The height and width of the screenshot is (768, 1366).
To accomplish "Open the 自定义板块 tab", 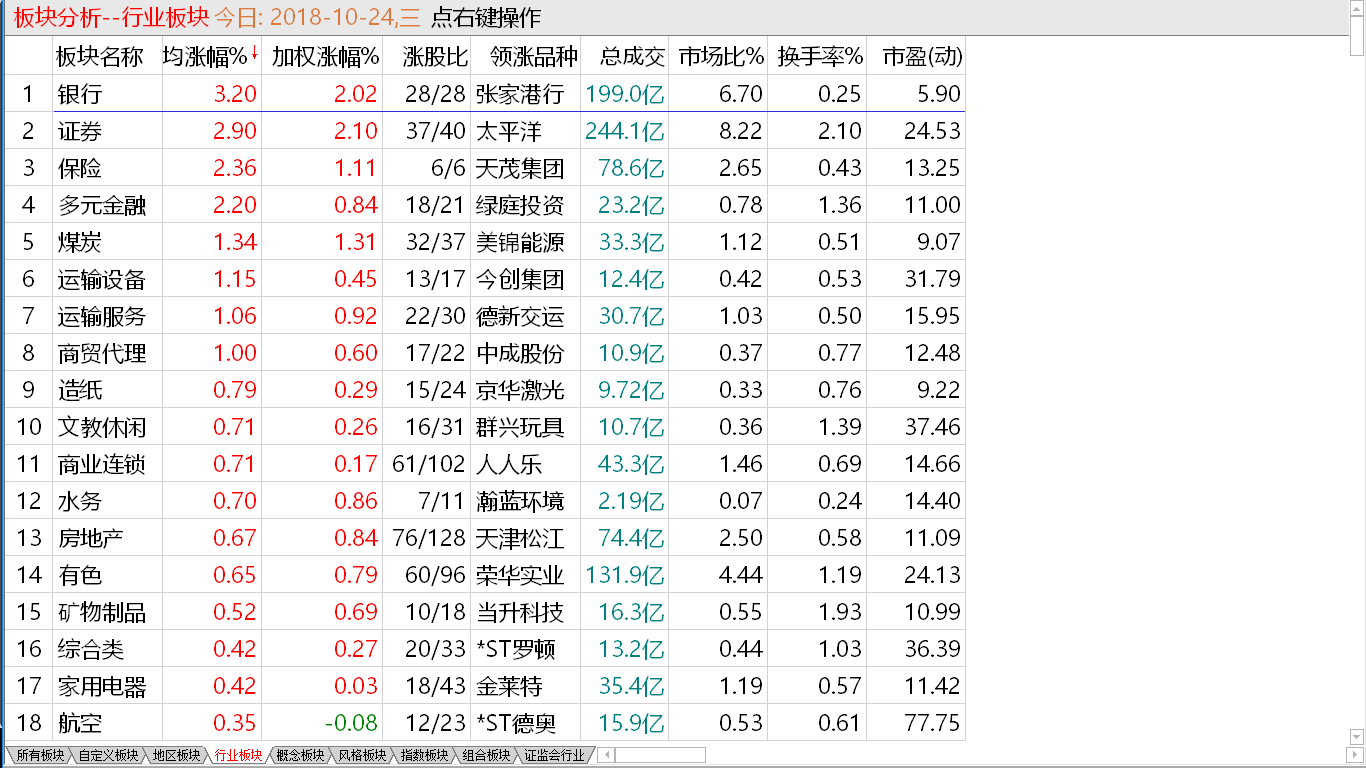I will coord(108,755).
